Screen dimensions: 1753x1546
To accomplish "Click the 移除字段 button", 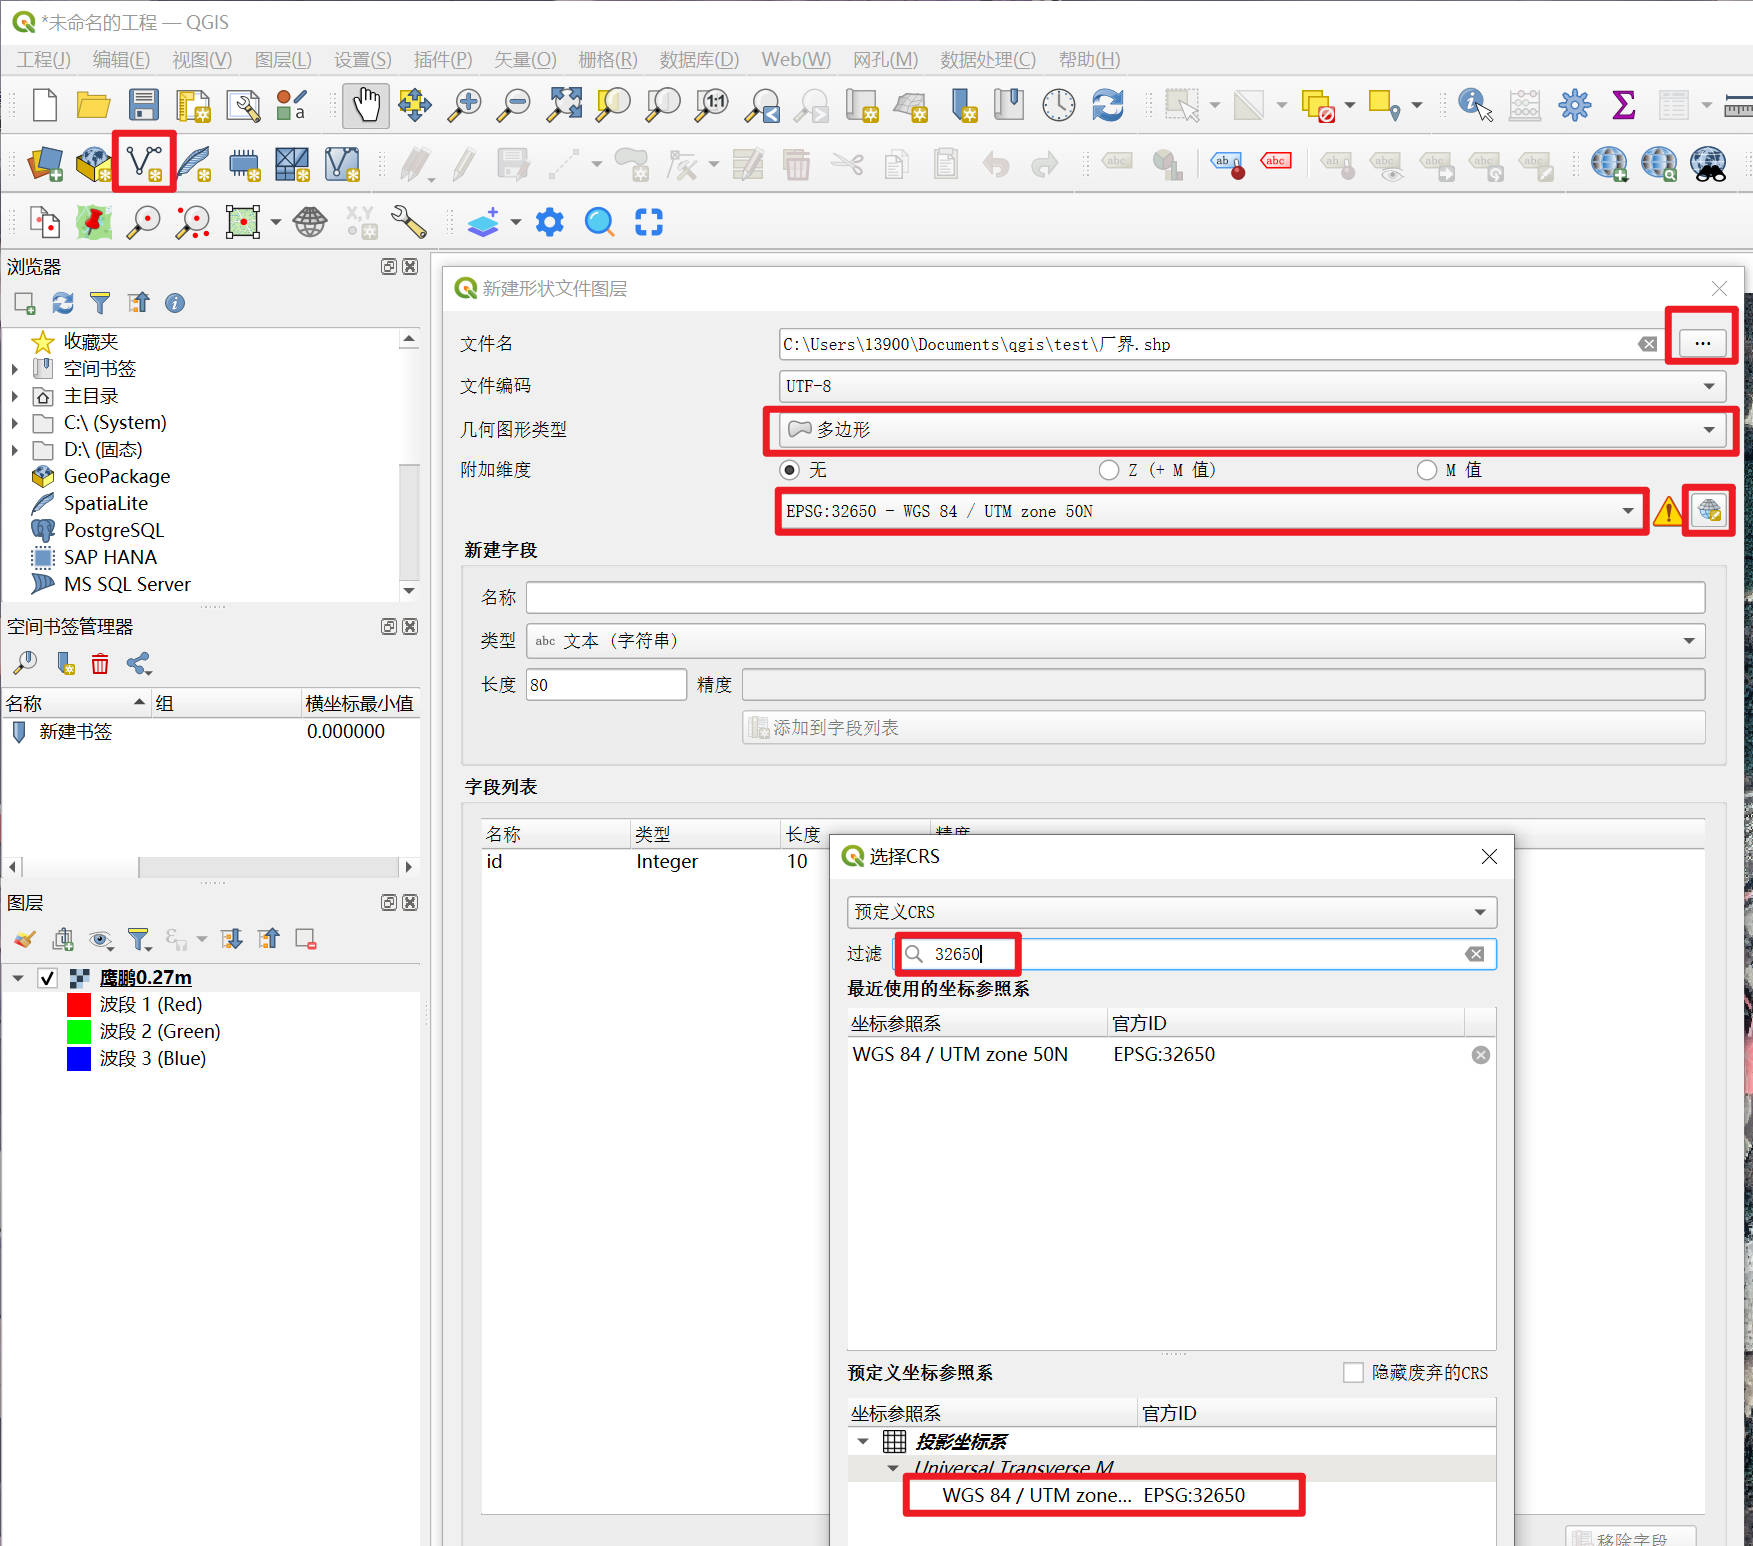I will coord(1631,1536).
